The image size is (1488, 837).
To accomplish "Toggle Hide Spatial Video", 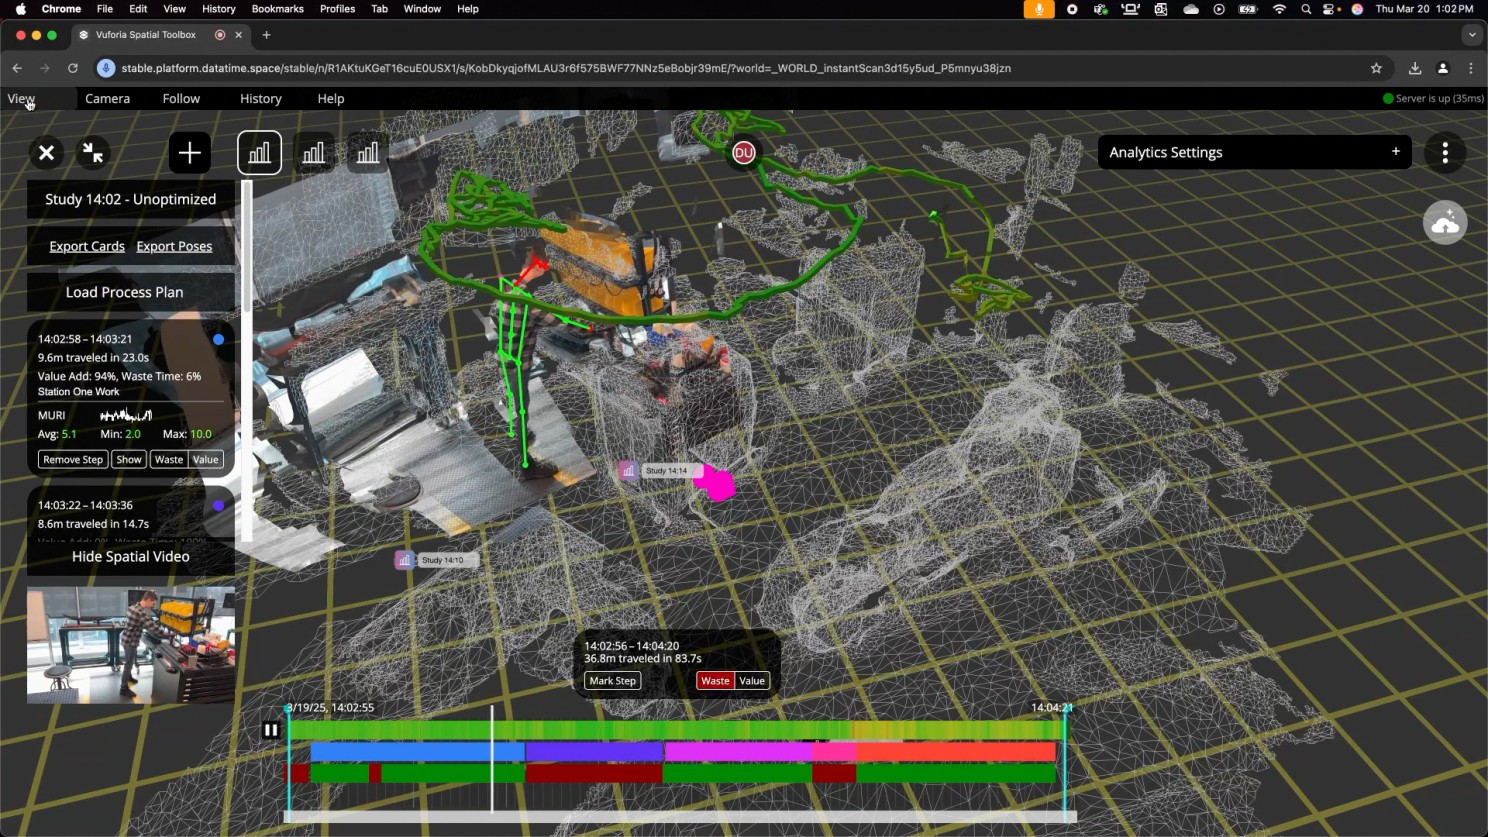I will pos(130,557).
